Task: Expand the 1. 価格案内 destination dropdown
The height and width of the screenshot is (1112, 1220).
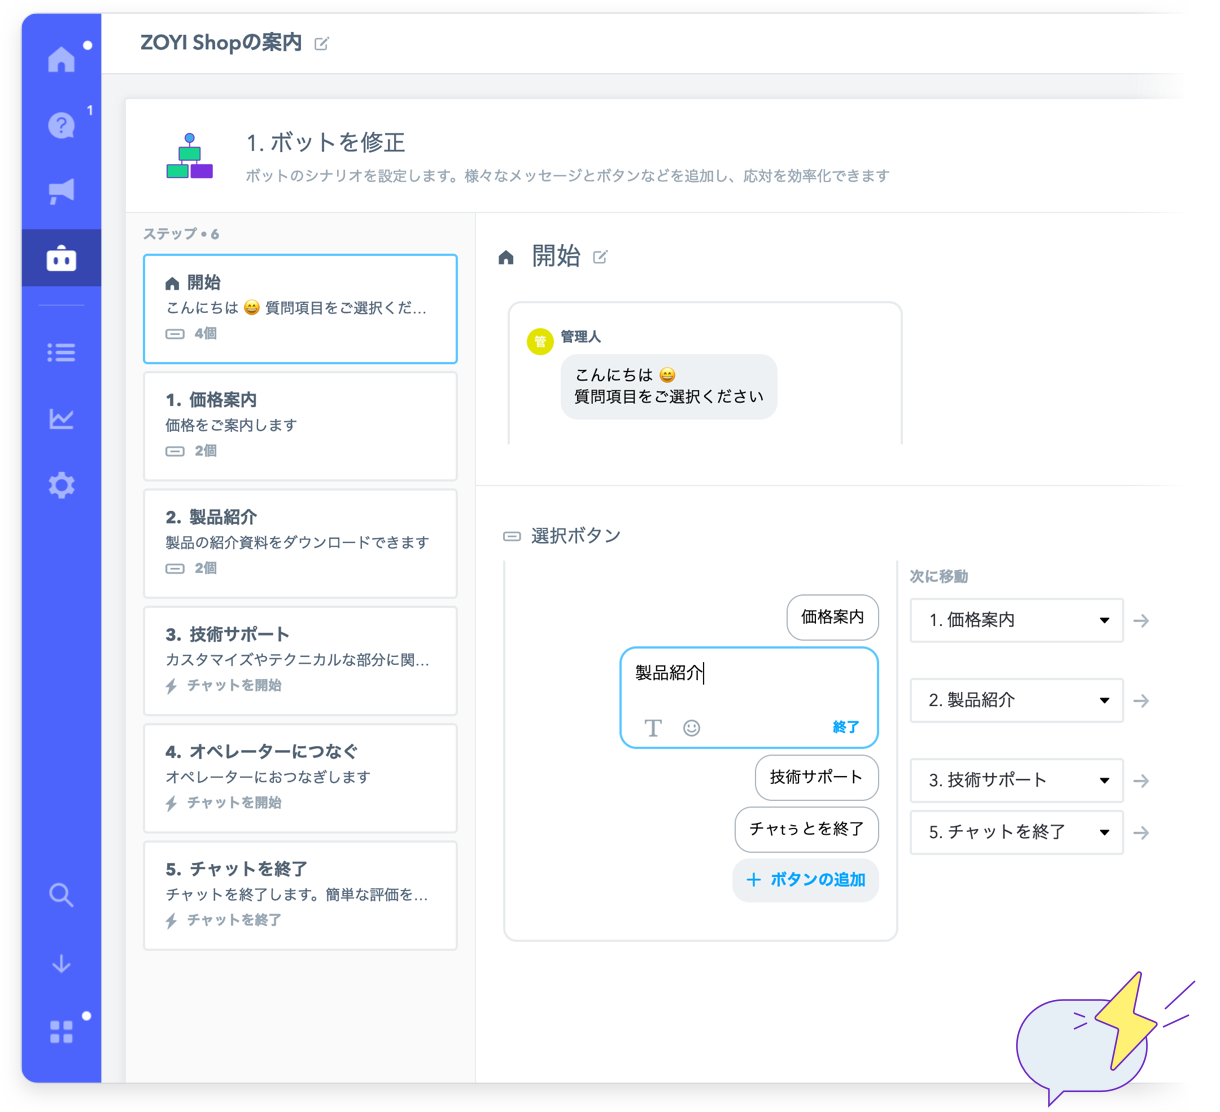Action: coord(1016,620)
